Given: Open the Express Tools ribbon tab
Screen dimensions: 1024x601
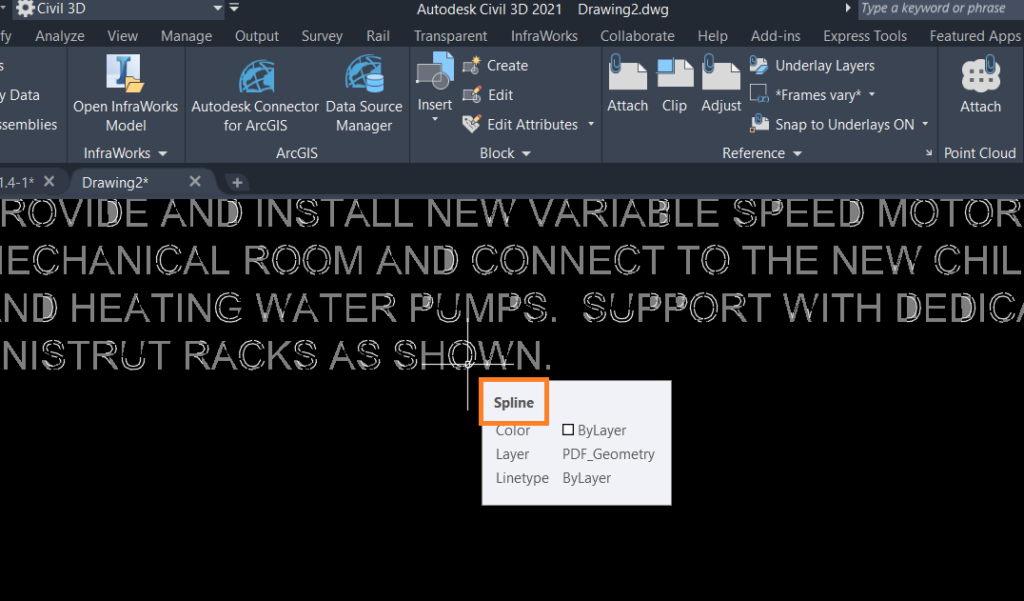Looking at the screenshot, I should (865, 36).
